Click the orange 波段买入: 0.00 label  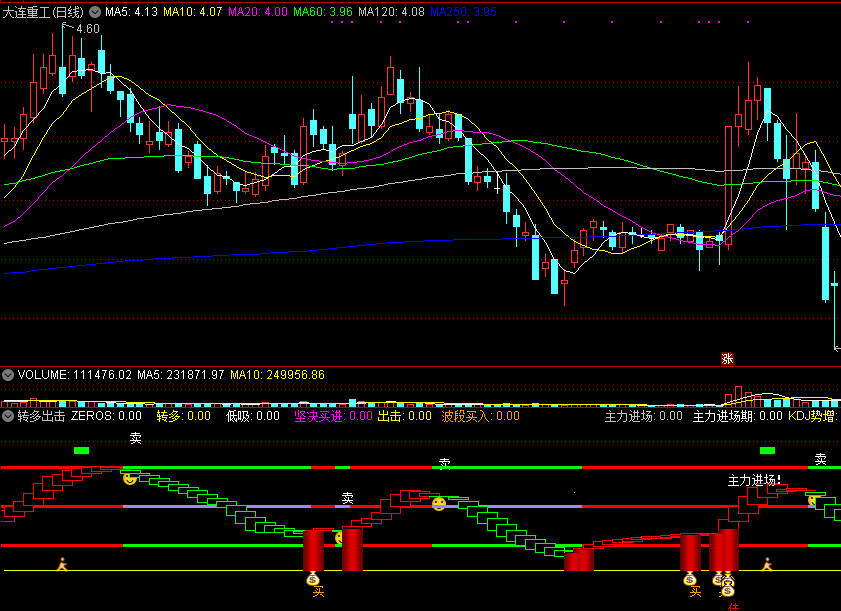click(481, 416)
